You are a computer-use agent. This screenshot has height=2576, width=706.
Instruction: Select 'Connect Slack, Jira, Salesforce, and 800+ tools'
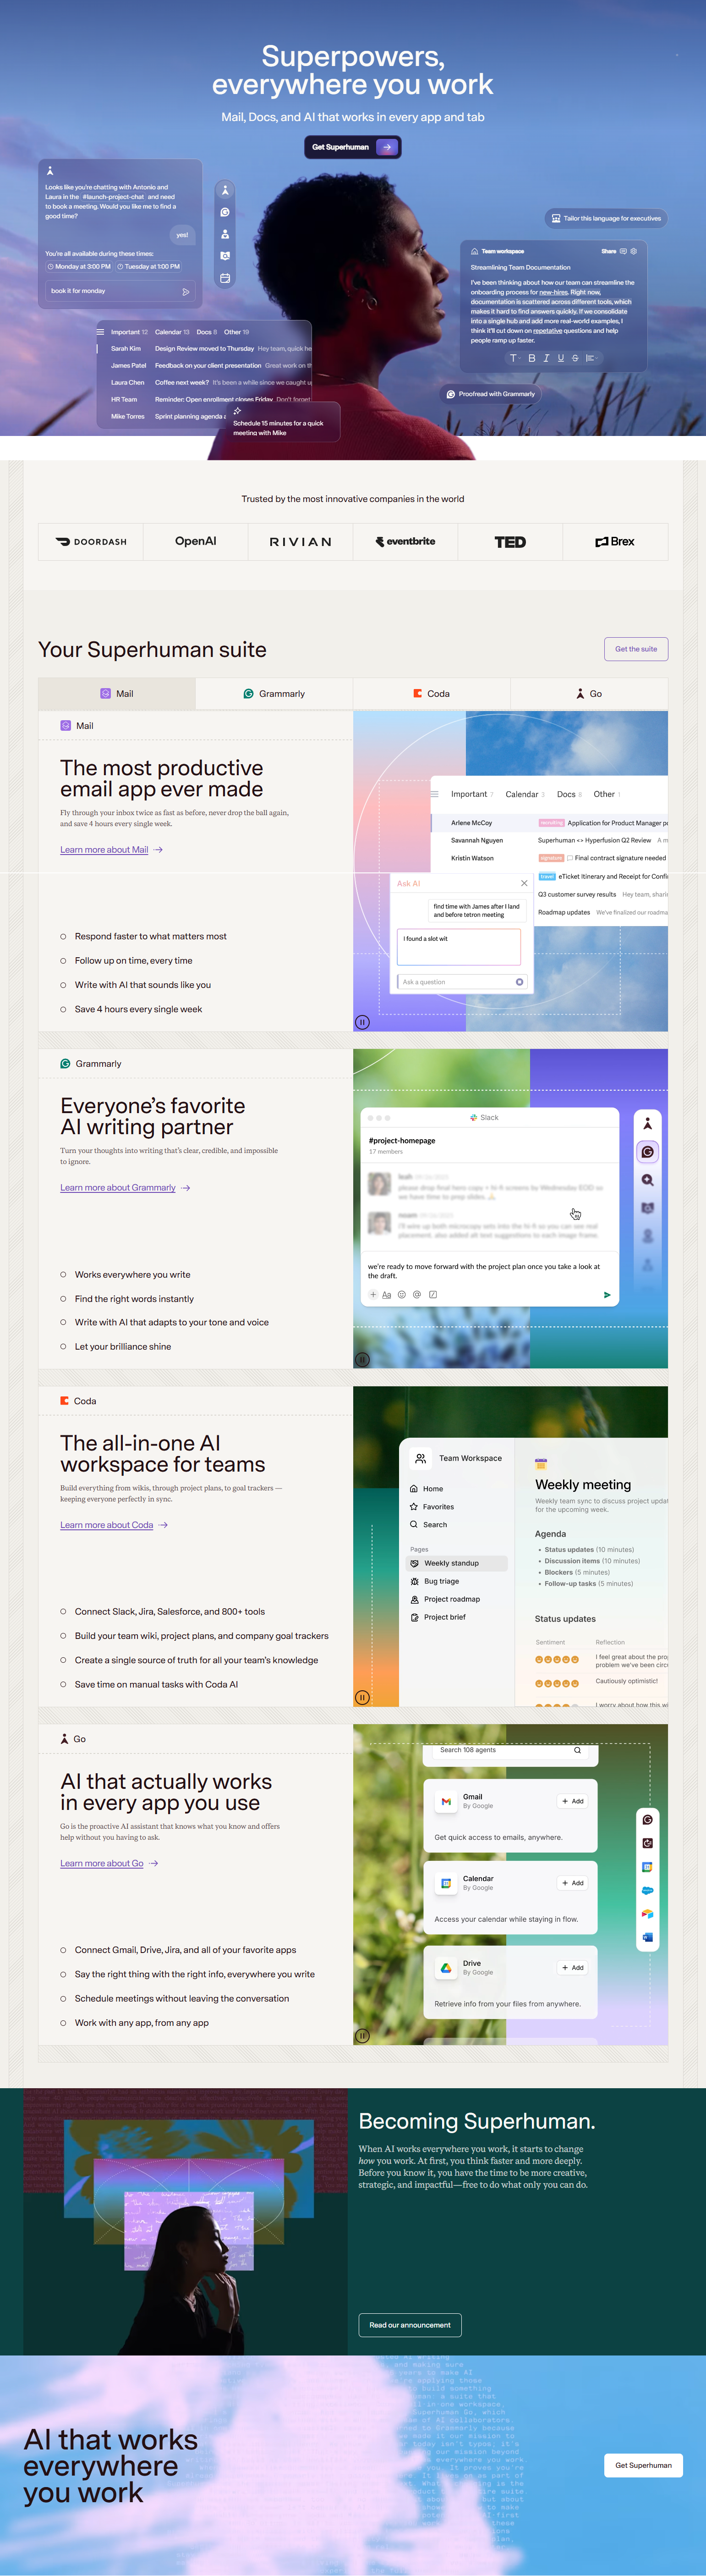162,1612
